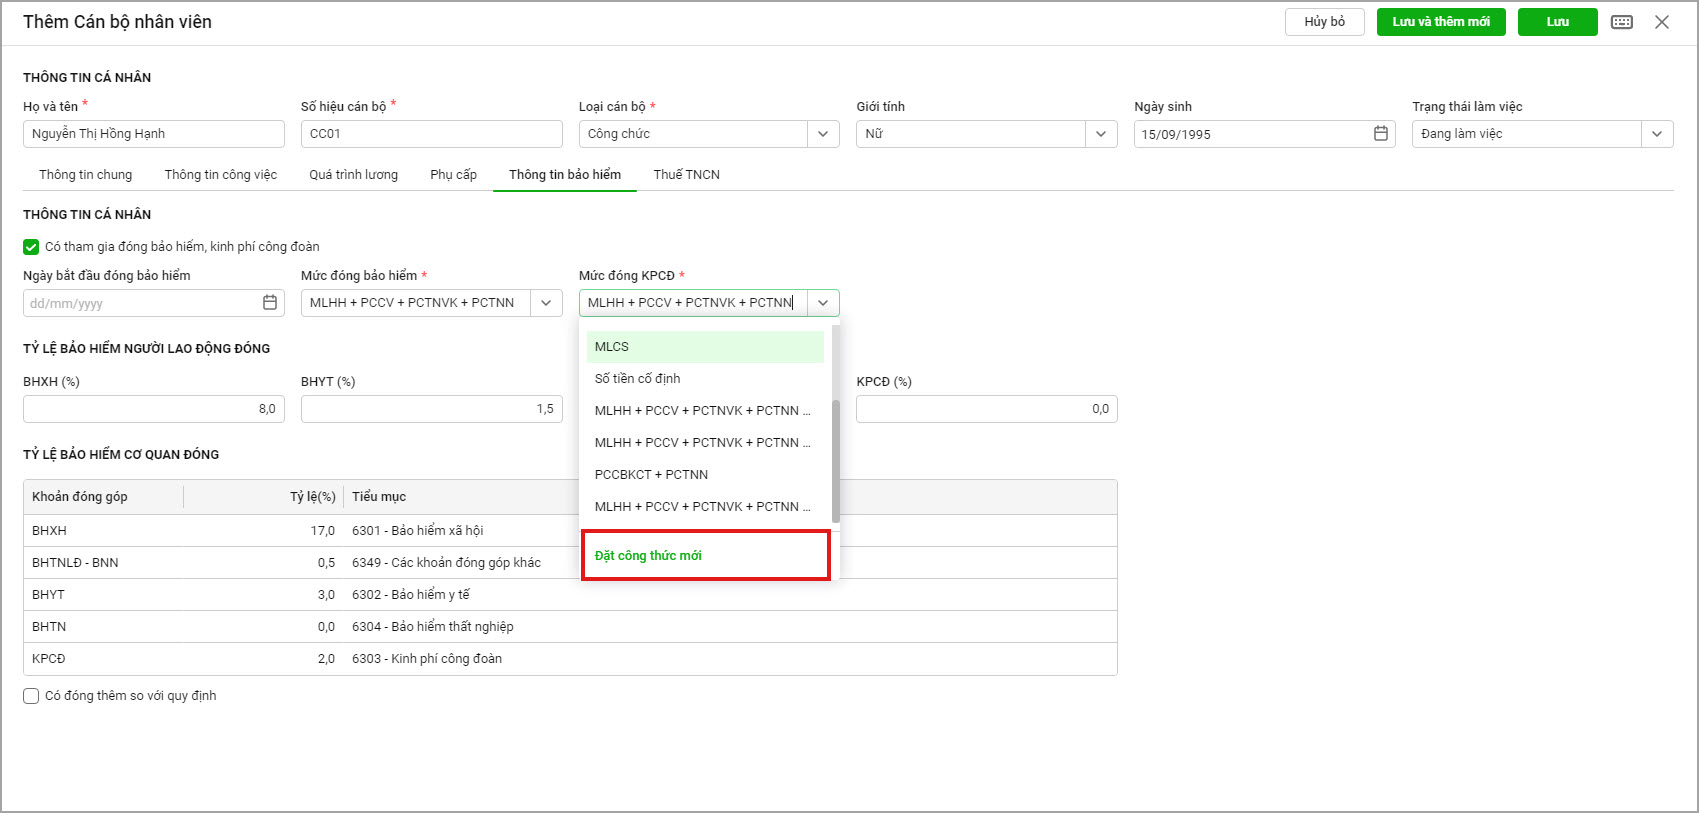Screen dimensions: 1699x813
Task: Open the Thuế TNCN tab
Action: pyautogui.click(x=686, y=175)
